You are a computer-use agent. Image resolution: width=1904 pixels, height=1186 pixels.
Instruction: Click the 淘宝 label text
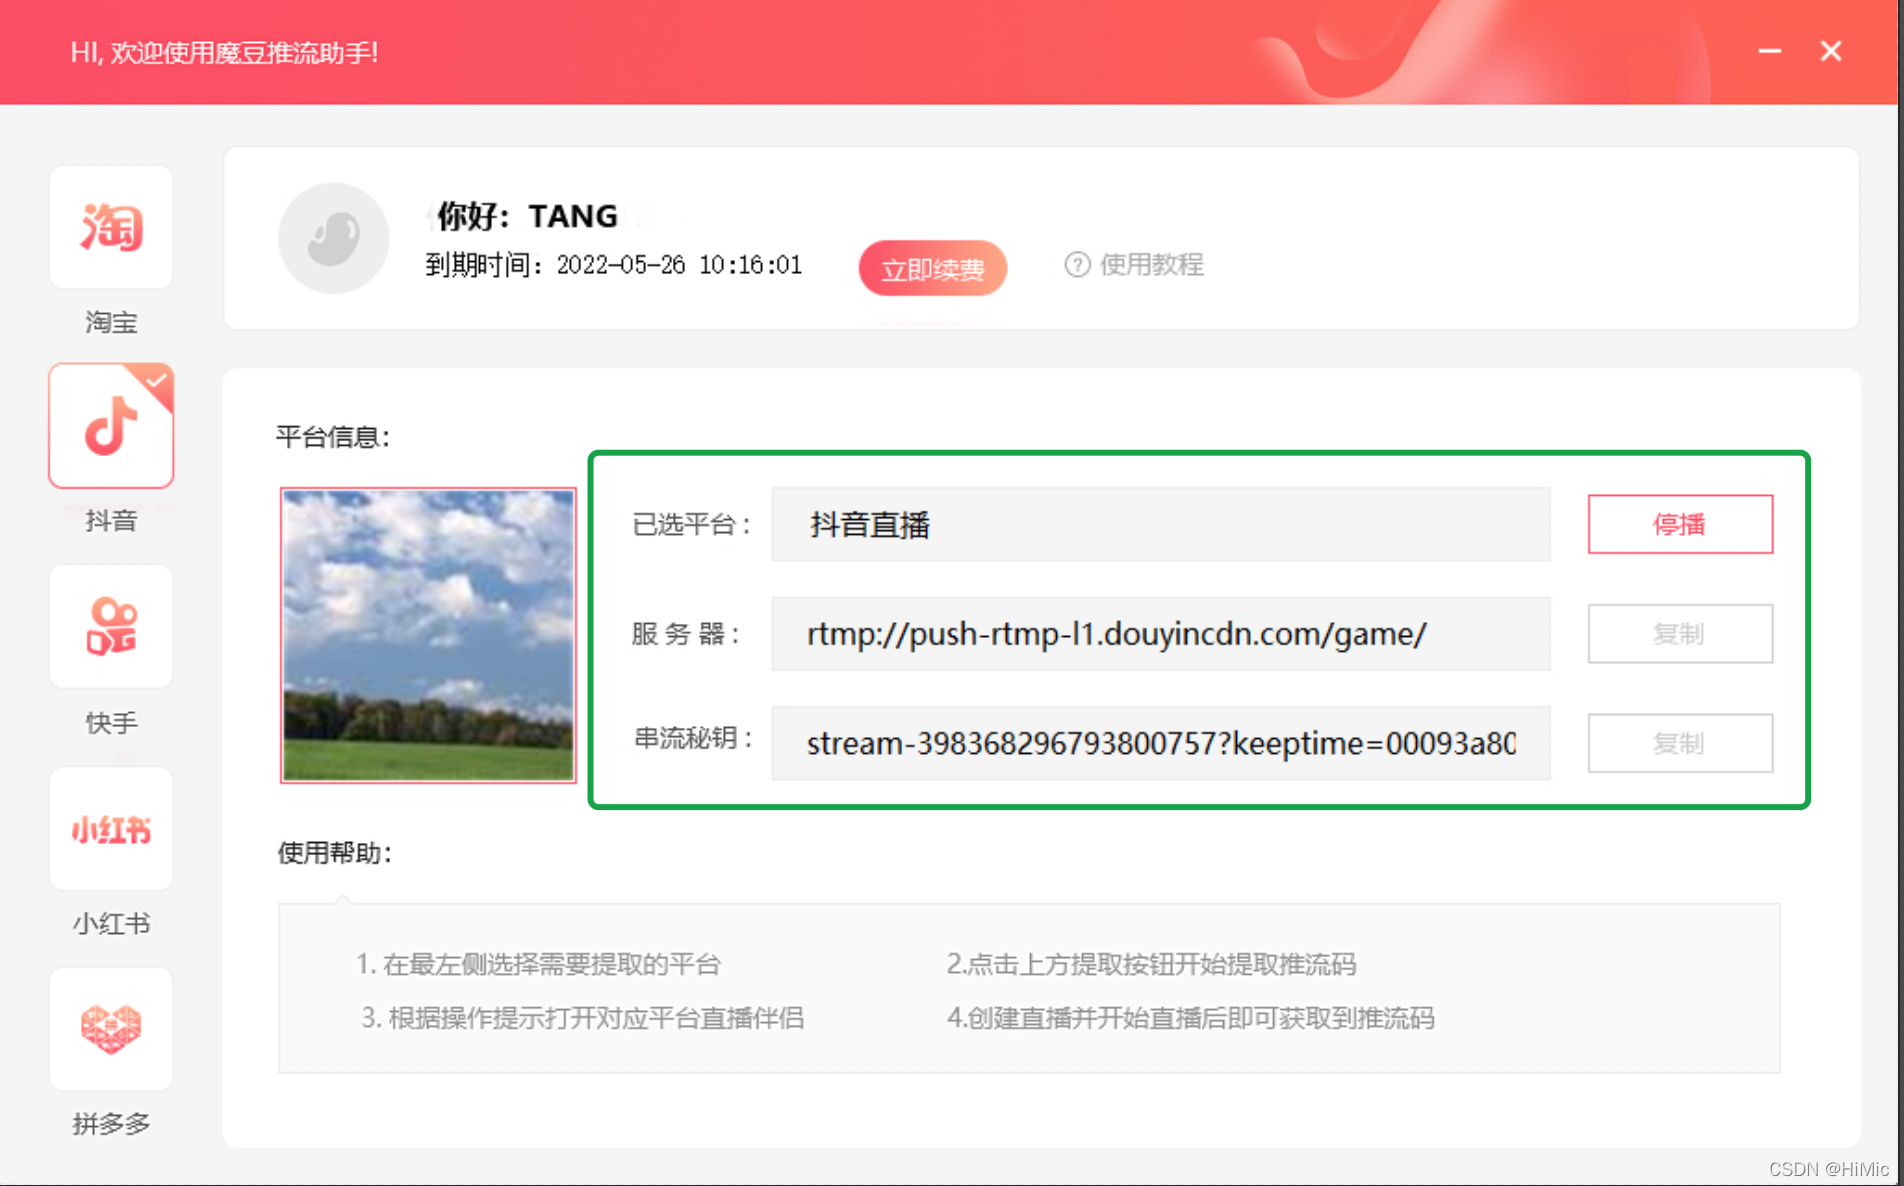click(x=111, y=322)
